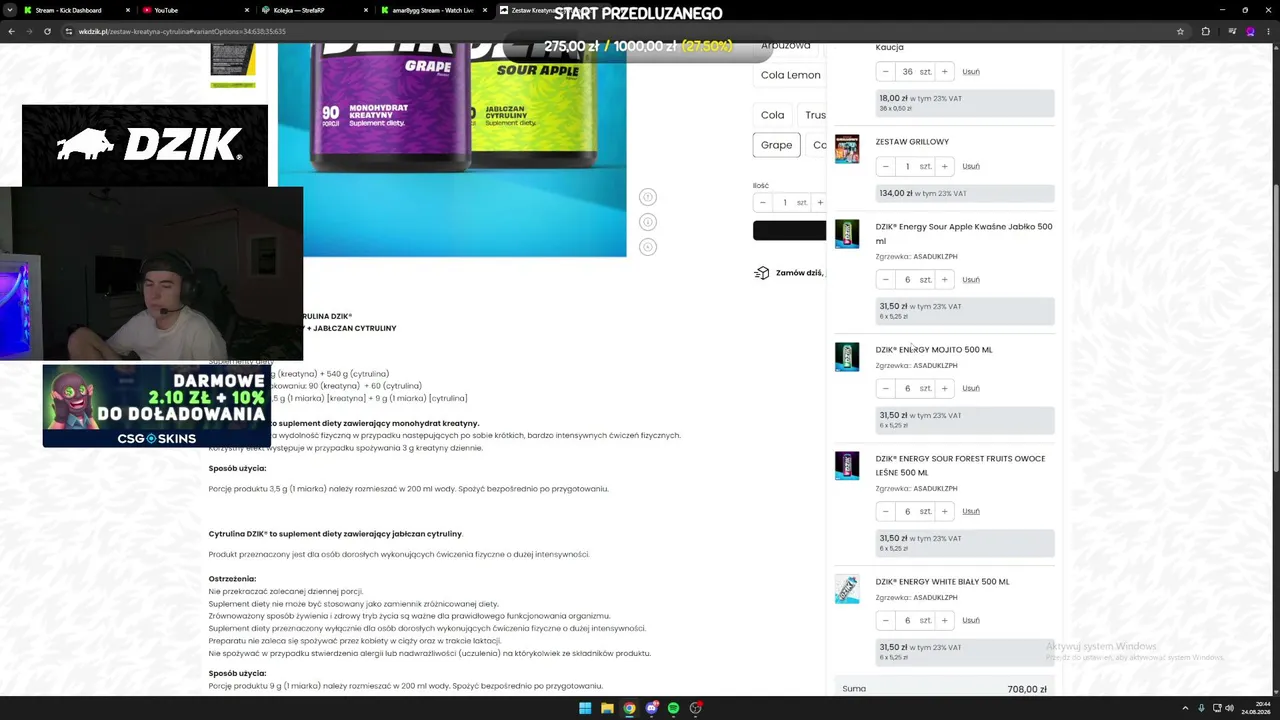Close the YouTube browser tab
The image size is (1280, 720).
pos(246,10)
